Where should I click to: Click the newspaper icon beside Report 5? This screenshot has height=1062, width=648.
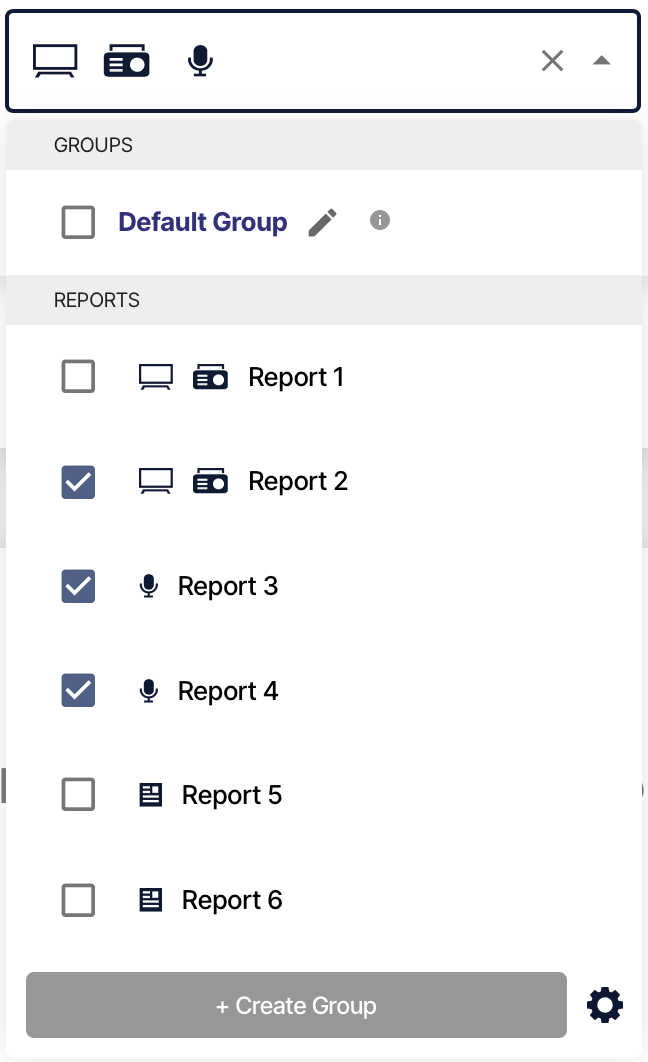pyautogui.click(x=151, y=794)
